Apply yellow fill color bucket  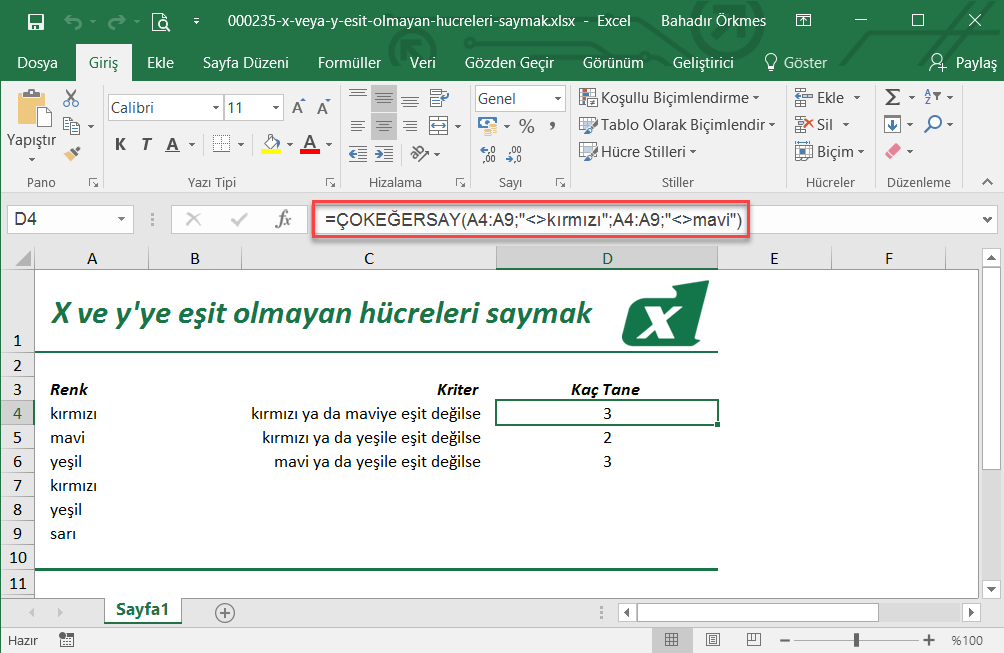[x=271, y=144]
